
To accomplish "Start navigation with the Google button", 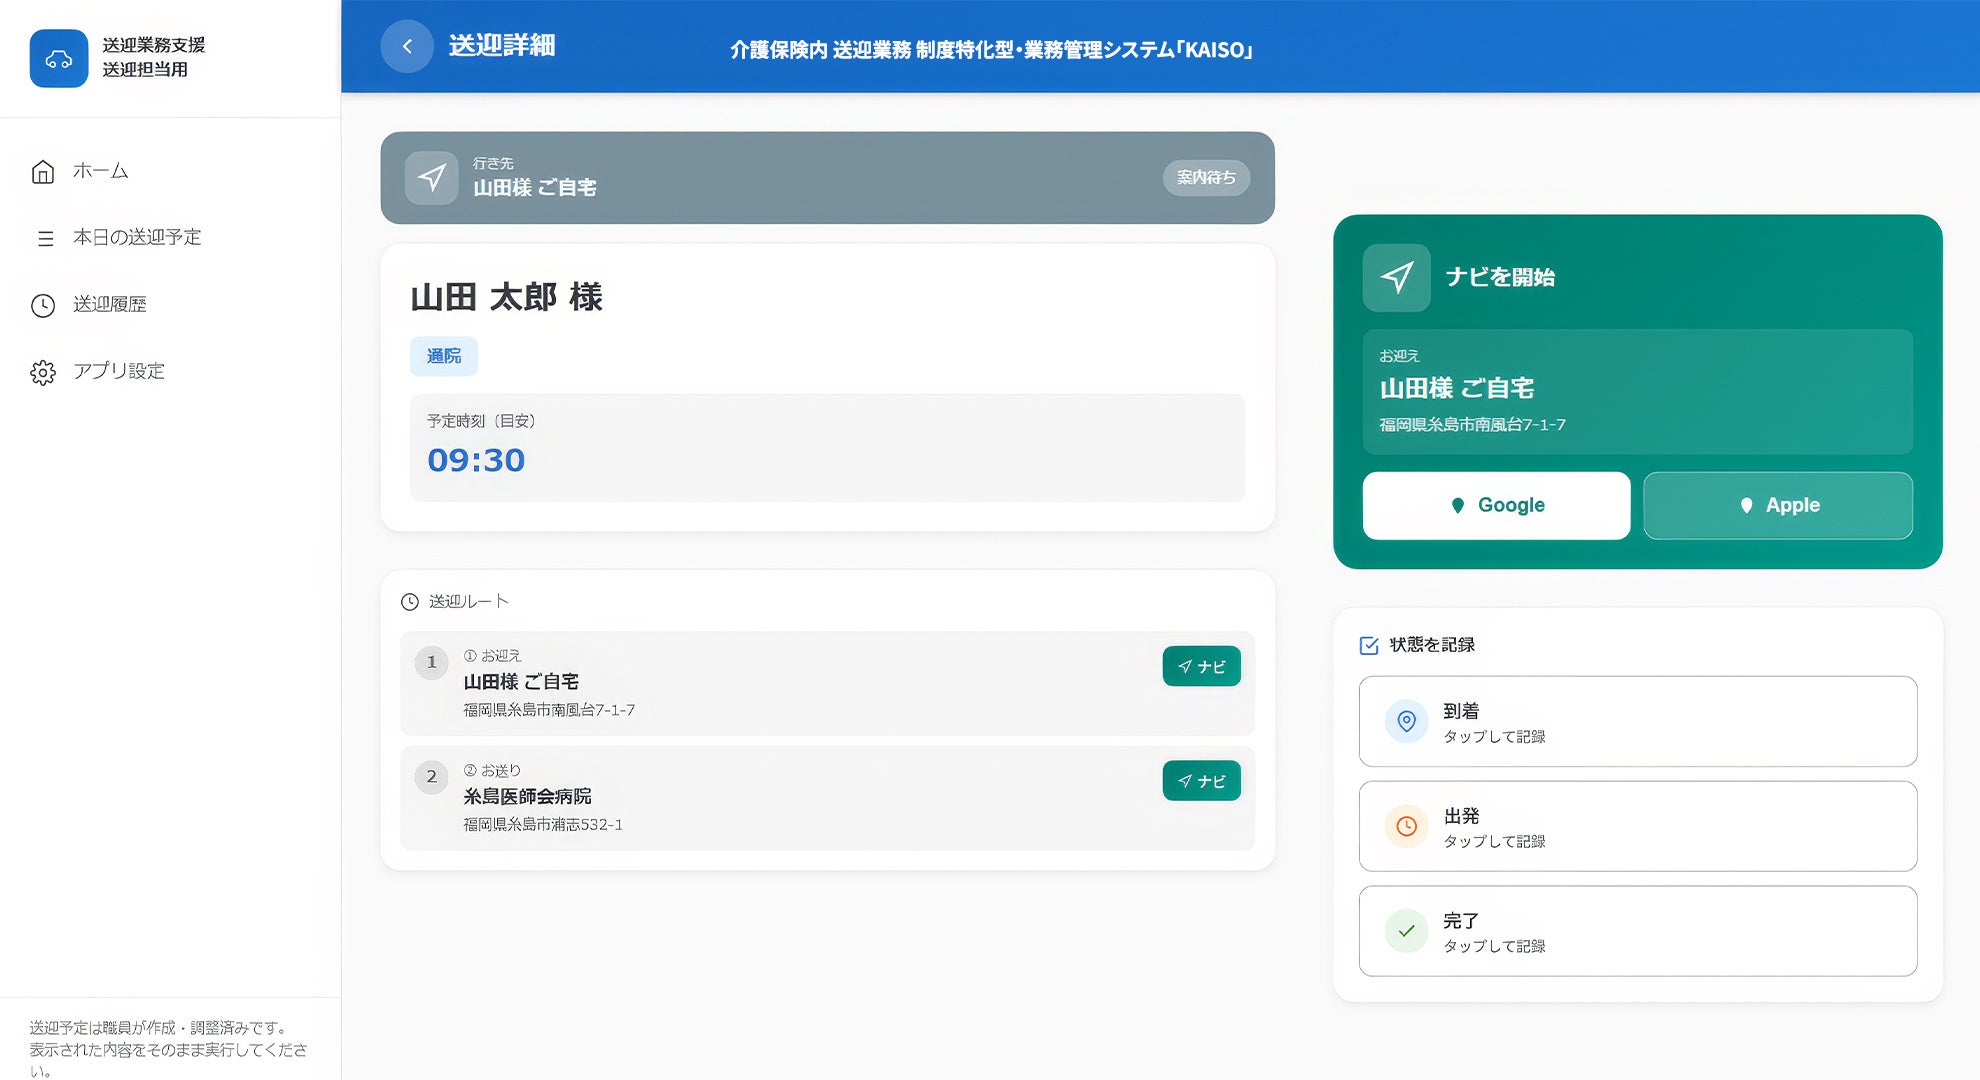I will 1496,506.
